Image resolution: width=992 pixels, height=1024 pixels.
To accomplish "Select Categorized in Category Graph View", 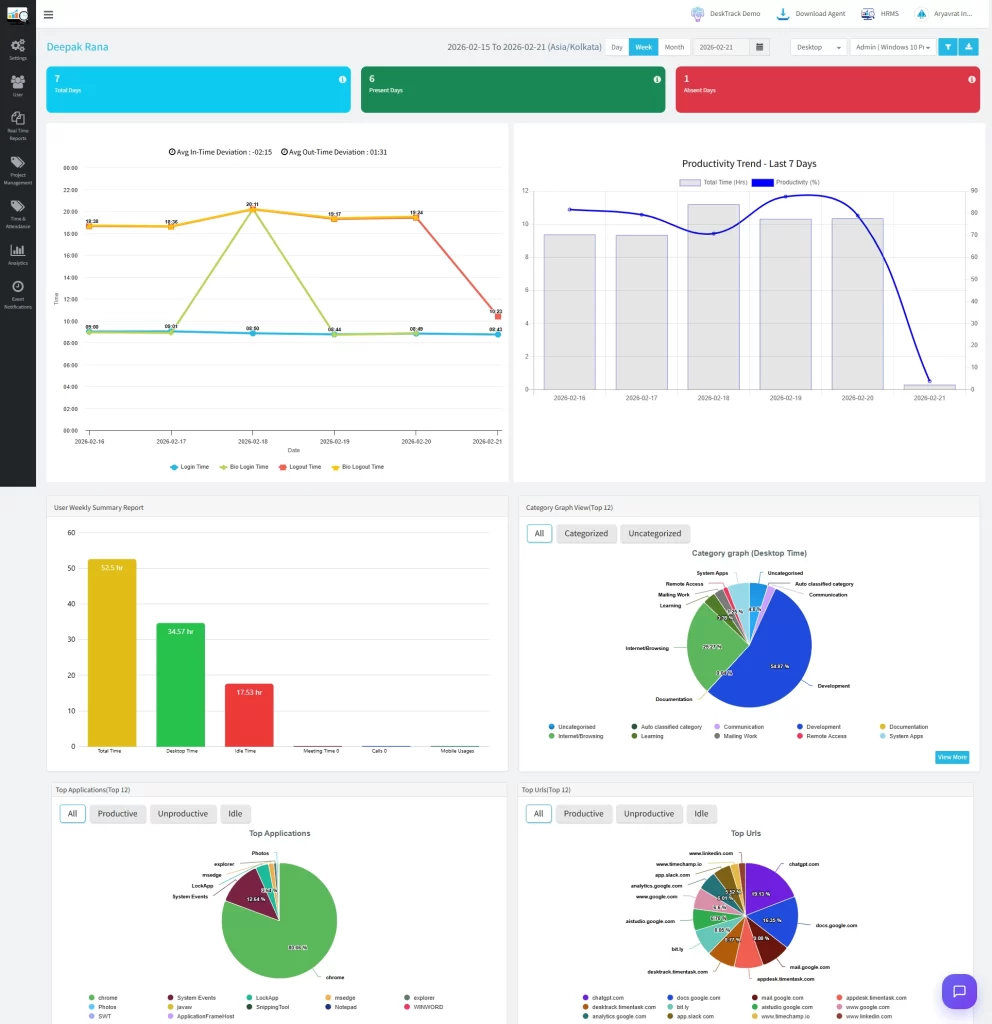I will tap(586, 534).
